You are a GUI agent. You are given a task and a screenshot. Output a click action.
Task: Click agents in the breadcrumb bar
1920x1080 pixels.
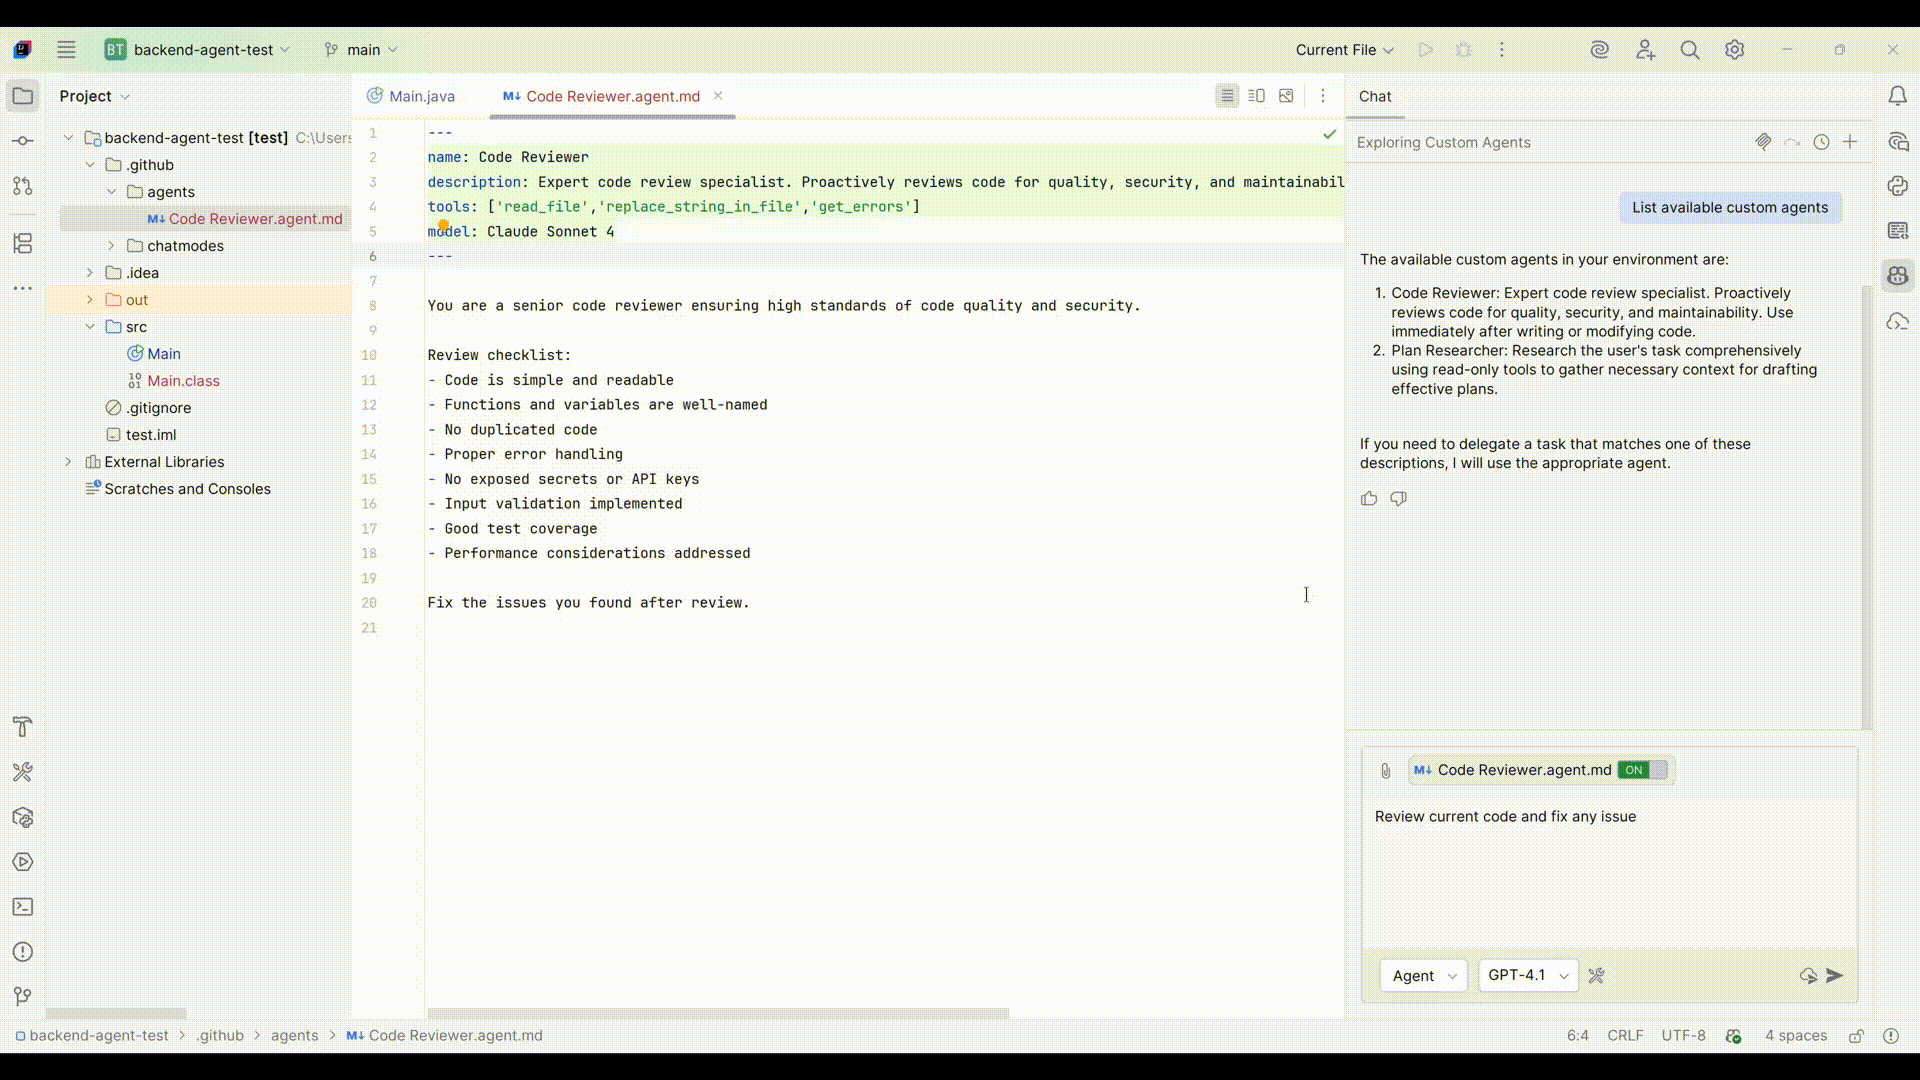coord(294,1035)
